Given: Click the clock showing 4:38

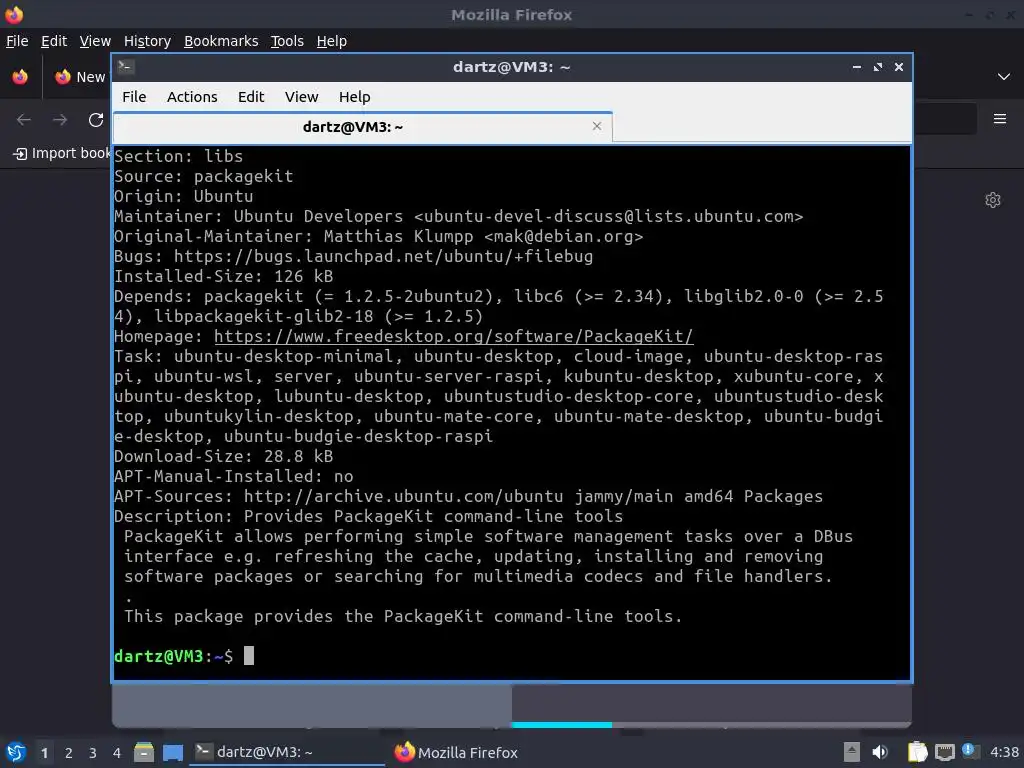Looking at the screenshot, I should click(1004, 752).
